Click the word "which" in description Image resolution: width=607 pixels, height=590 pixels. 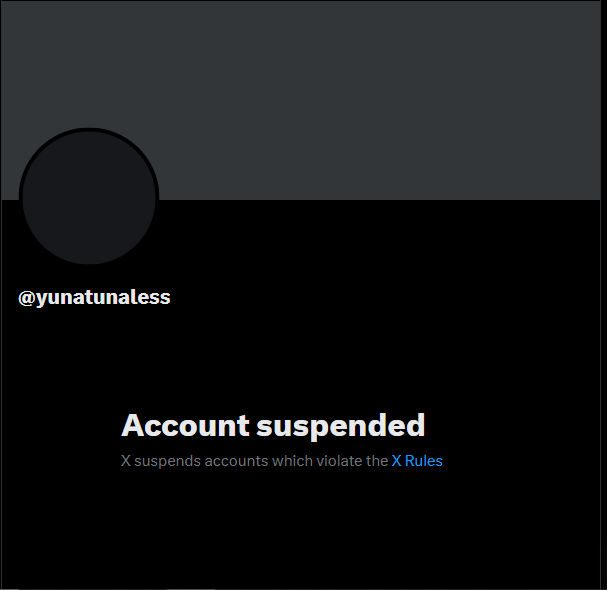[x=292, y=461]
